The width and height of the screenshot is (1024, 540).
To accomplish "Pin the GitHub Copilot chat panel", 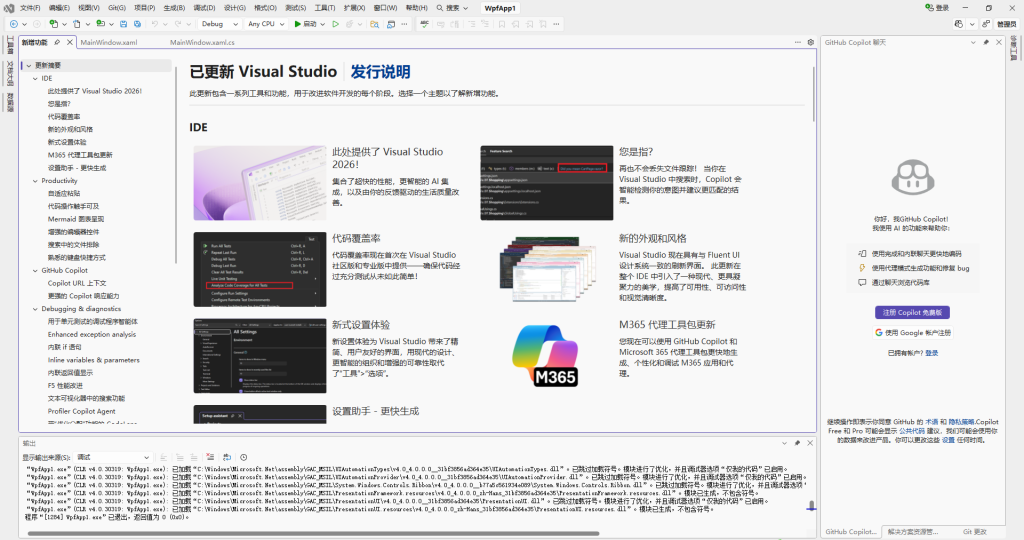I will 985,43.
